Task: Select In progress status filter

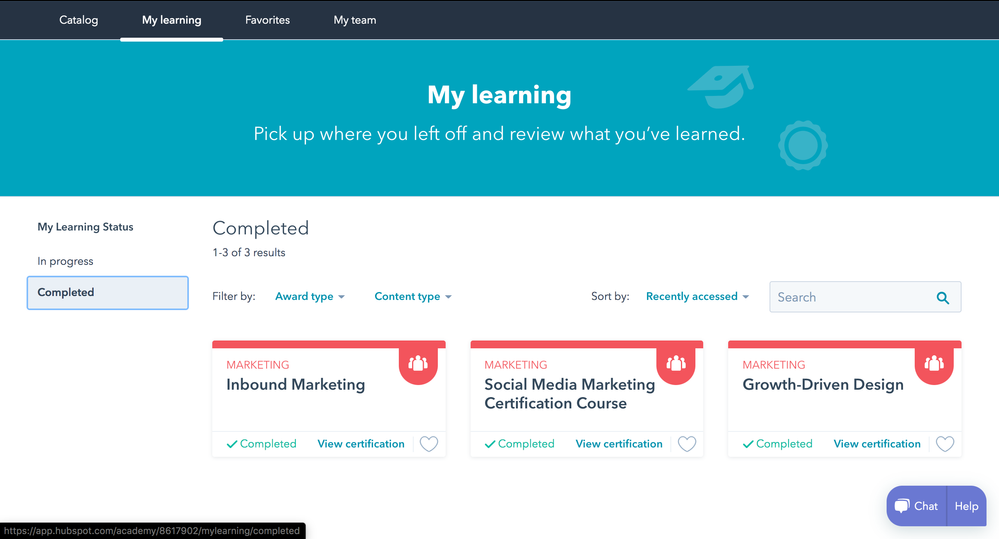Action: (65, 261)
